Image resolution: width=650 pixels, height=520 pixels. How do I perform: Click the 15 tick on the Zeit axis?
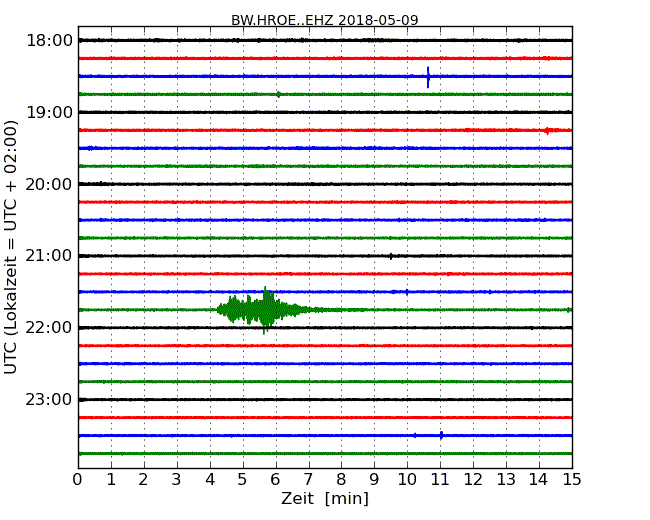572,480
